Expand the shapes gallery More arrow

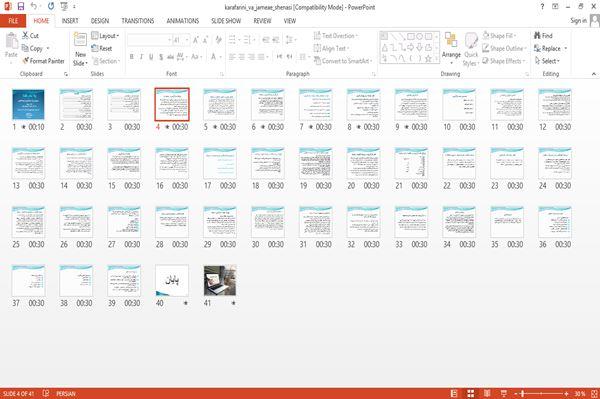pyautogui.click(x=437, y=59)
